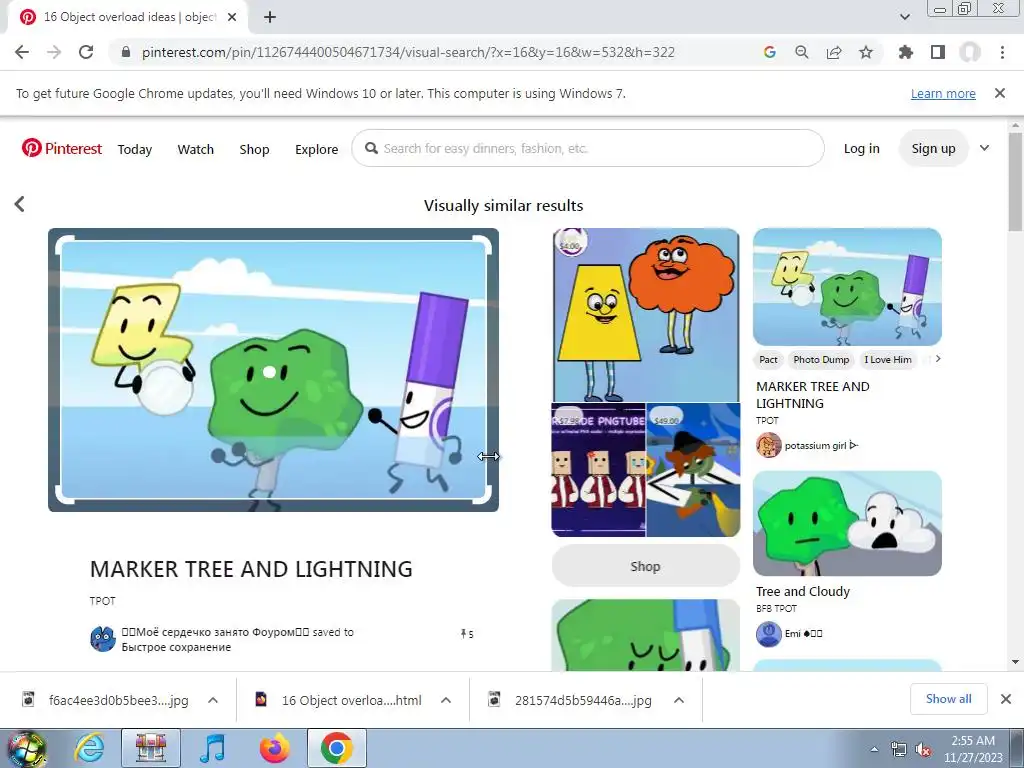Click the page vertical scrollbar thumb
Viewport: 1024px width, 768px height.
[x=1016, y=182]
